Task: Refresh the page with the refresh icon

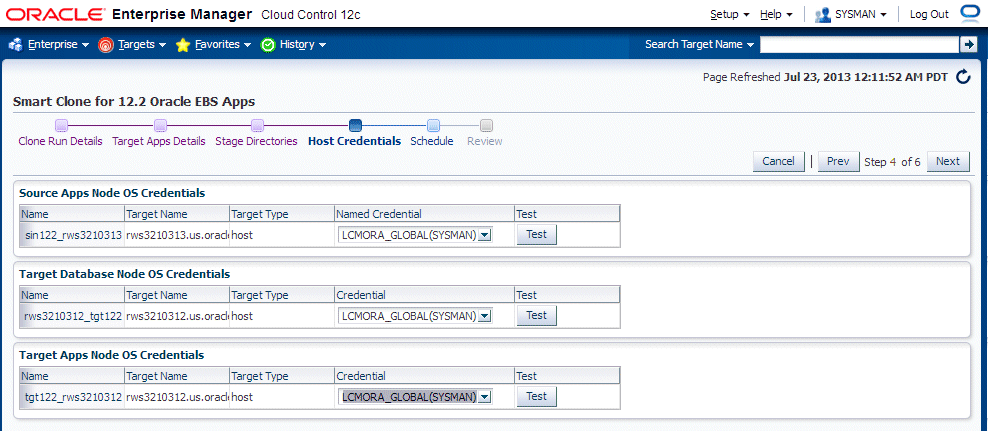Action: coord(963,78)
